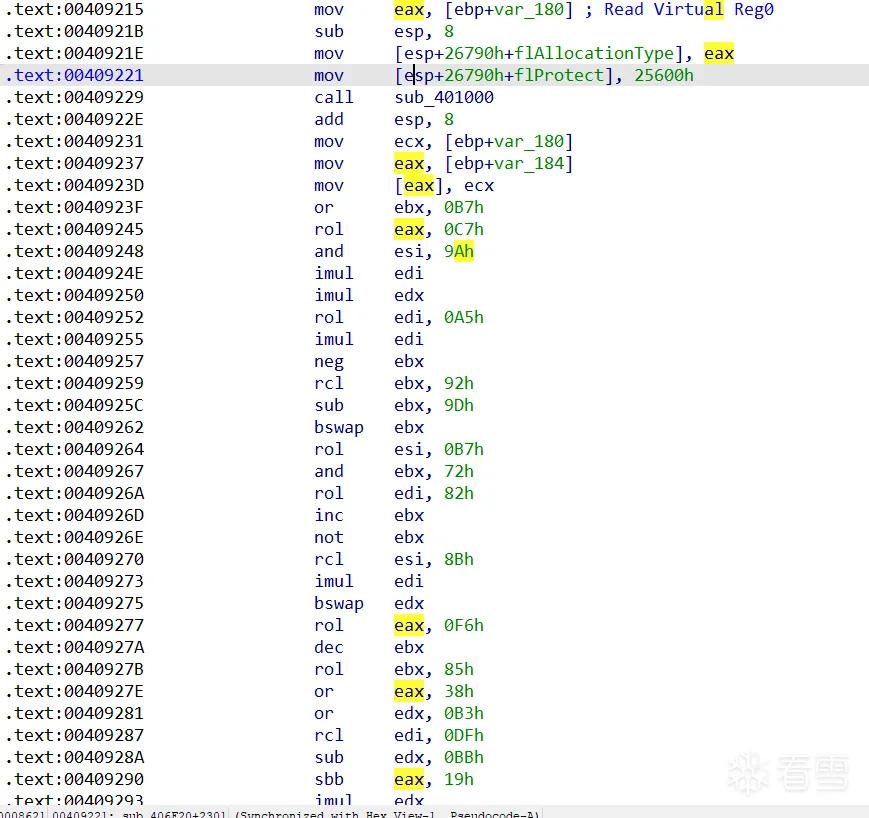
Task: Click the 'neg' mnemonic
Action: tap(329, 361)
